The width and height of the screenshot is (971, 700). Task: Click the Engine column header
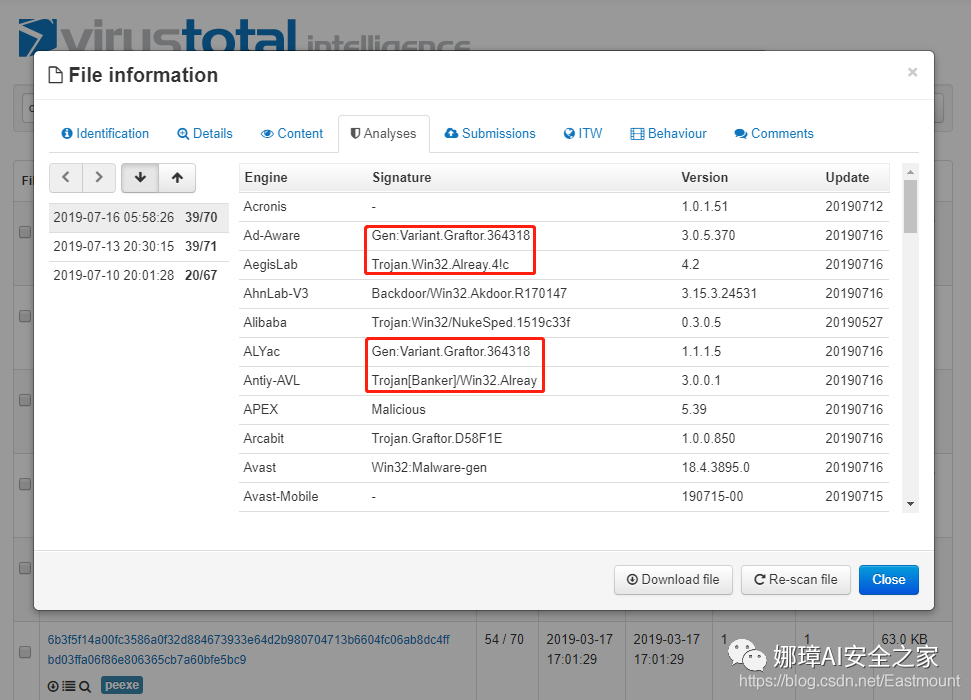266,178
